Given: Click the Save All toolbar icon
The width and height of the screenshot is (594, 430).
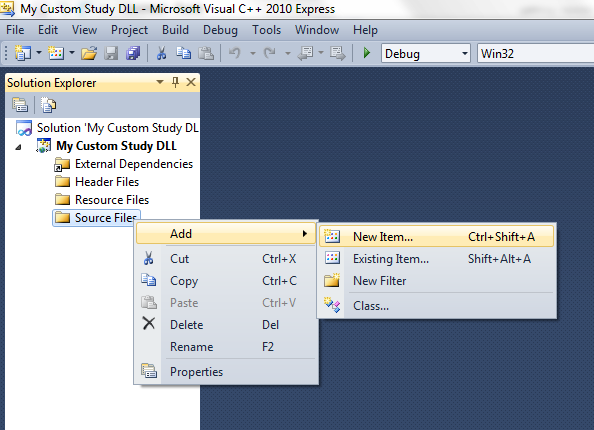Looking at the screenshot, I should tap(133, 53).
